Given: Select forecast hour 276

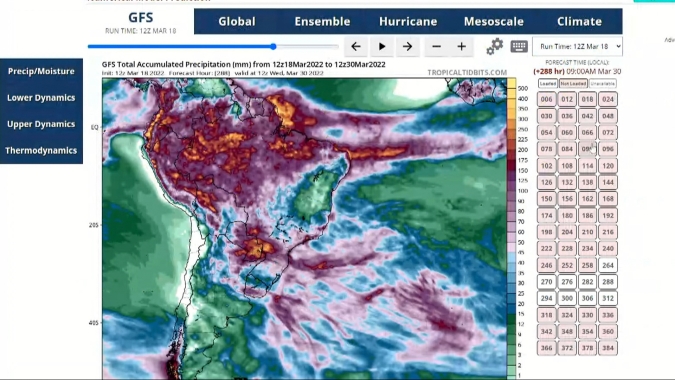Looking at the screenshot, I should 567,282.
